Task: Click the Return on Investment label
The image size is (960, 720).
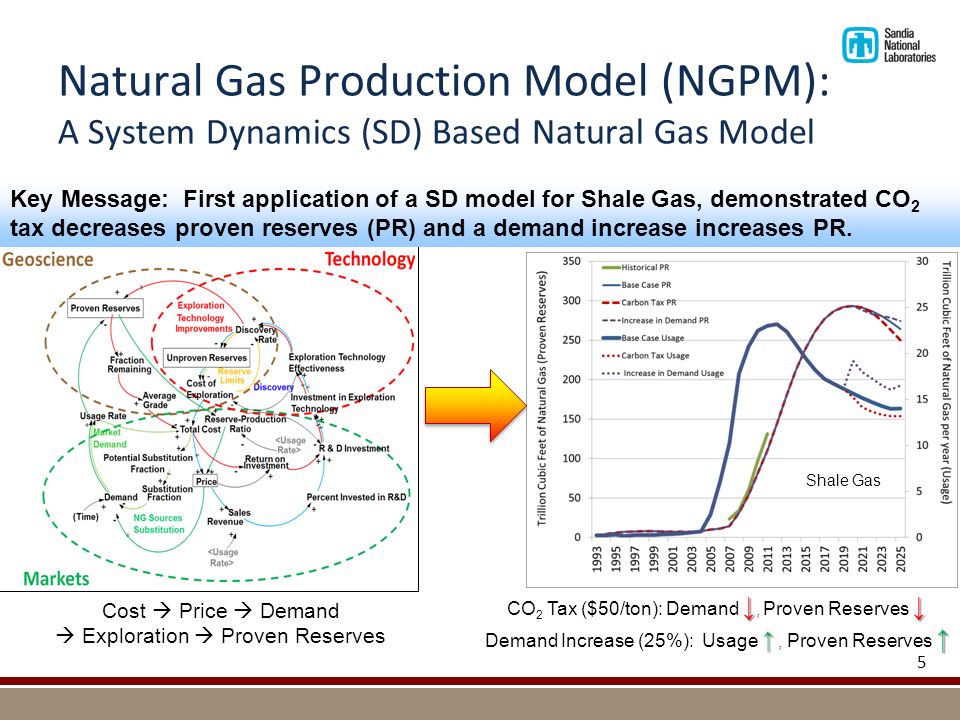Action: tap(266, 462)
